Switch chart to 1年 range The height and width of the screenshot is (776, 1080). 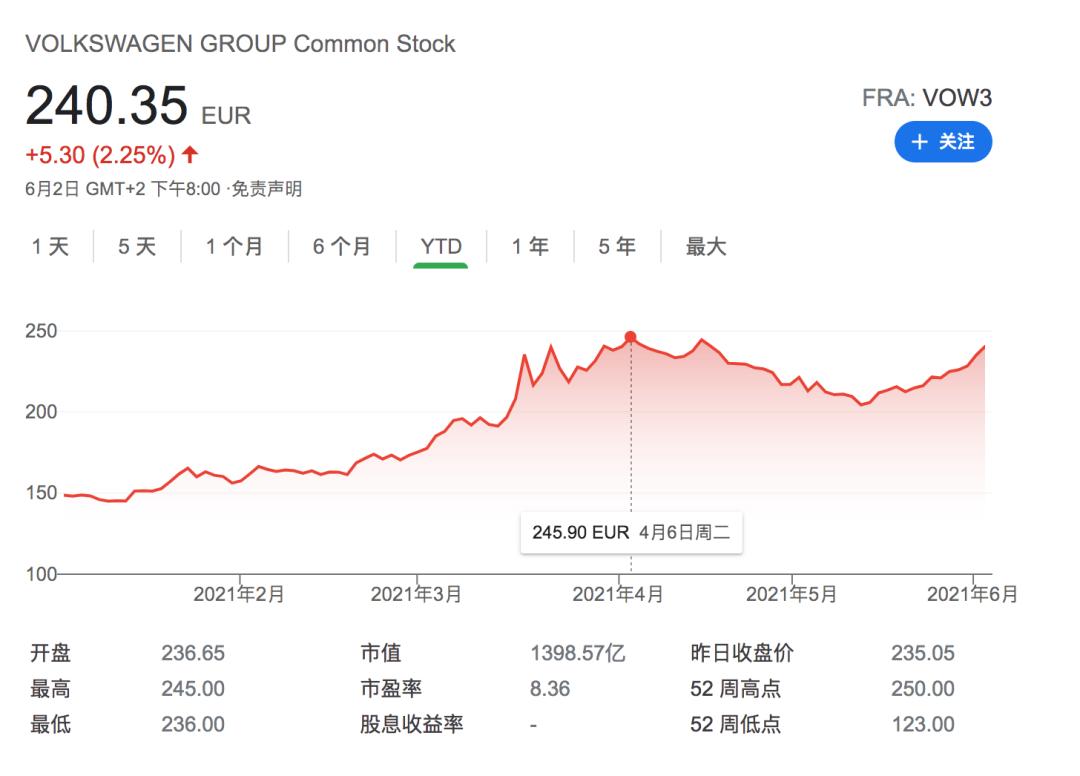(x=530, y=246)
